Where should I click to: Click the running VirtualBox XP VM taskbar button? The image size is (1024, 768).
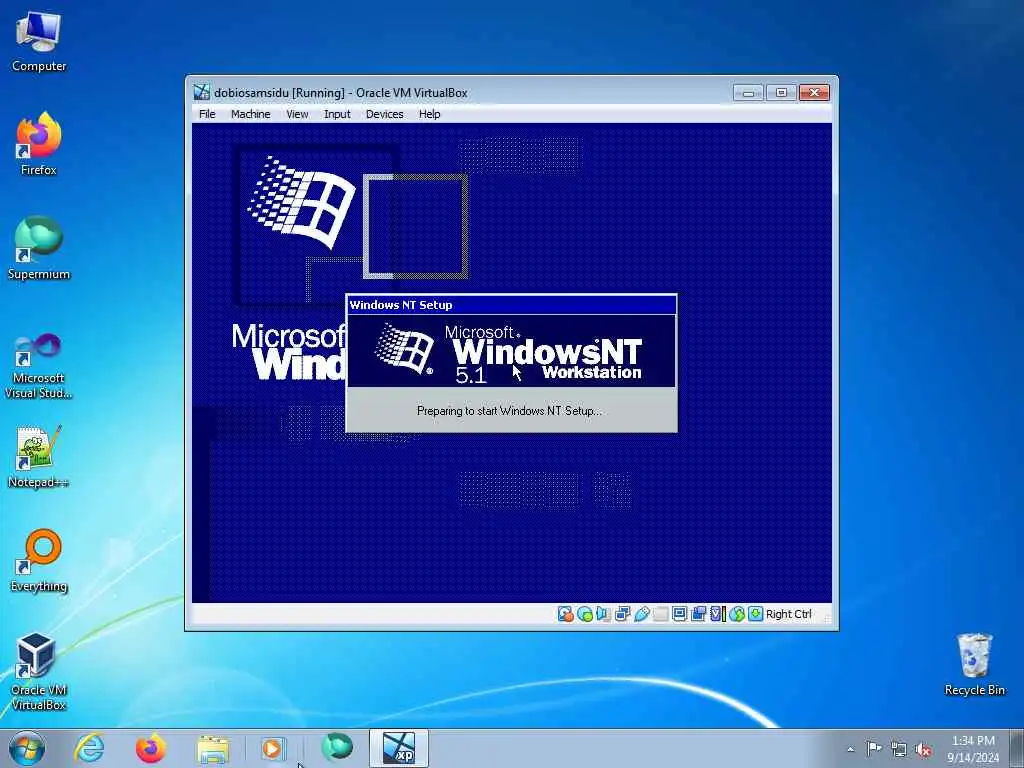[x=398, y=748]
